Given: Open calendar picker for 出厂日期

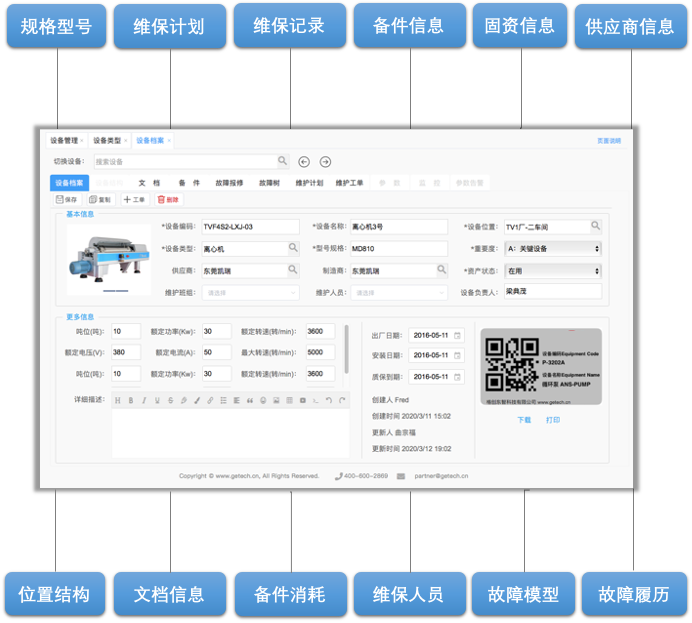Looking at the screenshot, I should tap(459, 334).
